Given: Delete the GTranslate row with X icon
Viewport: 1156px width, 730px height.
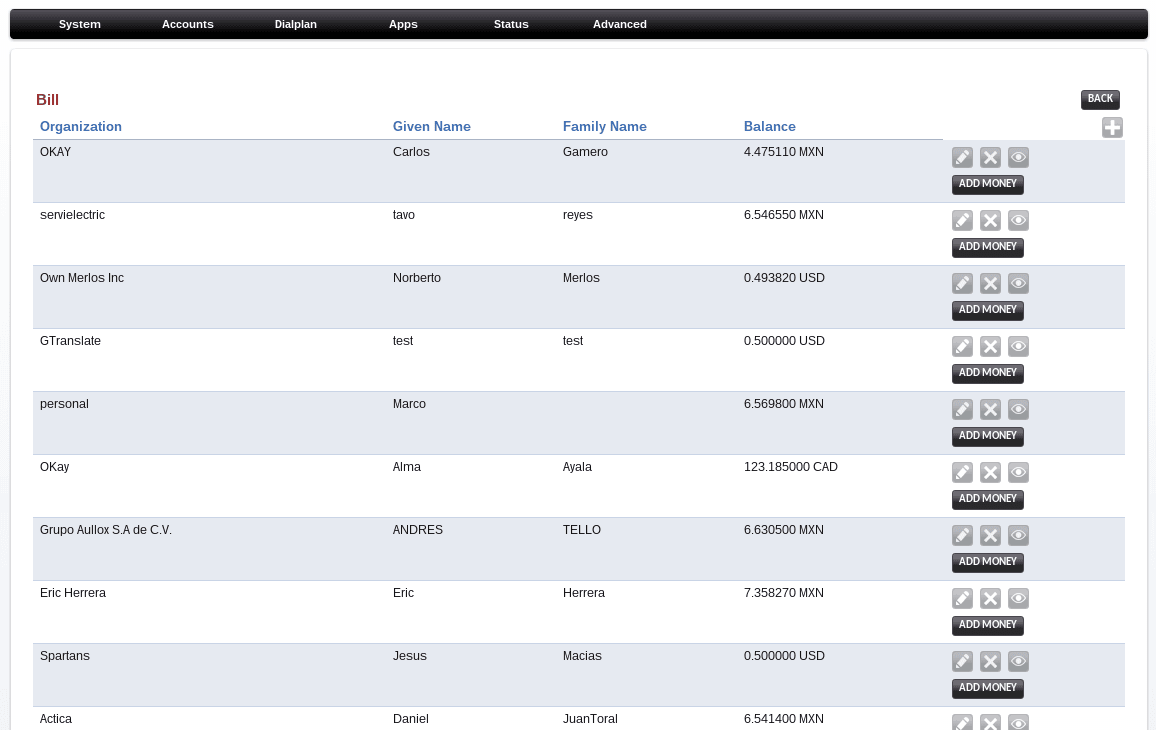Looking at the screenshot, I should [990, 347].
